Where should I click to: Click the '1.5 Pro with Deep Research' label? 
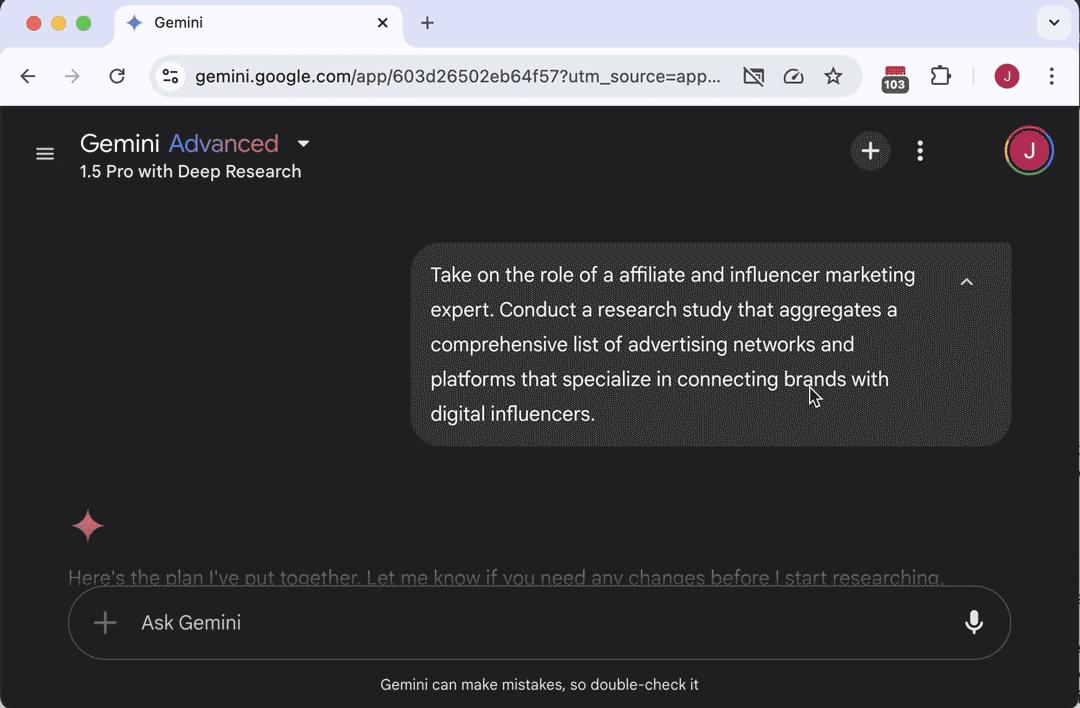point(190,171)
